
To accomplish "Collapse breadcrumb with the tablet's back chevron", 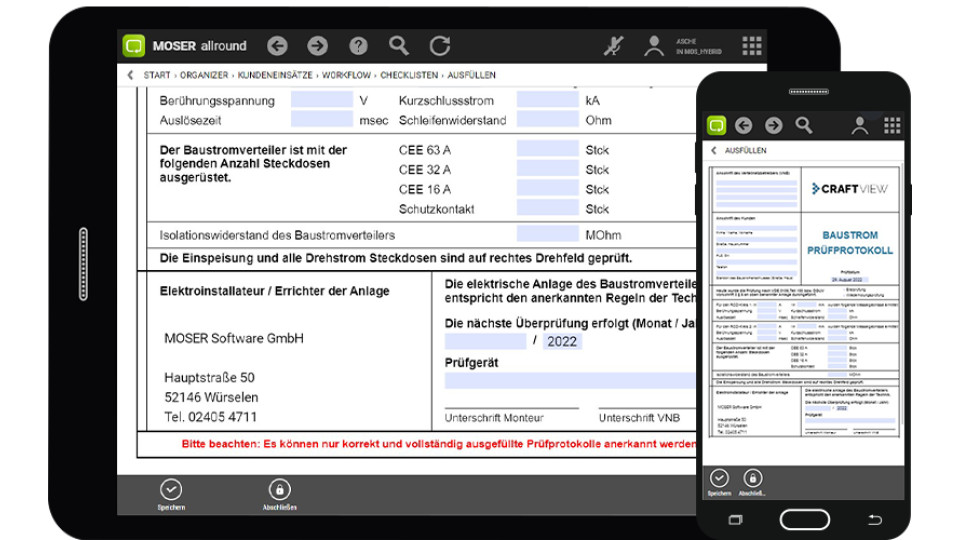I will (130, 75).
